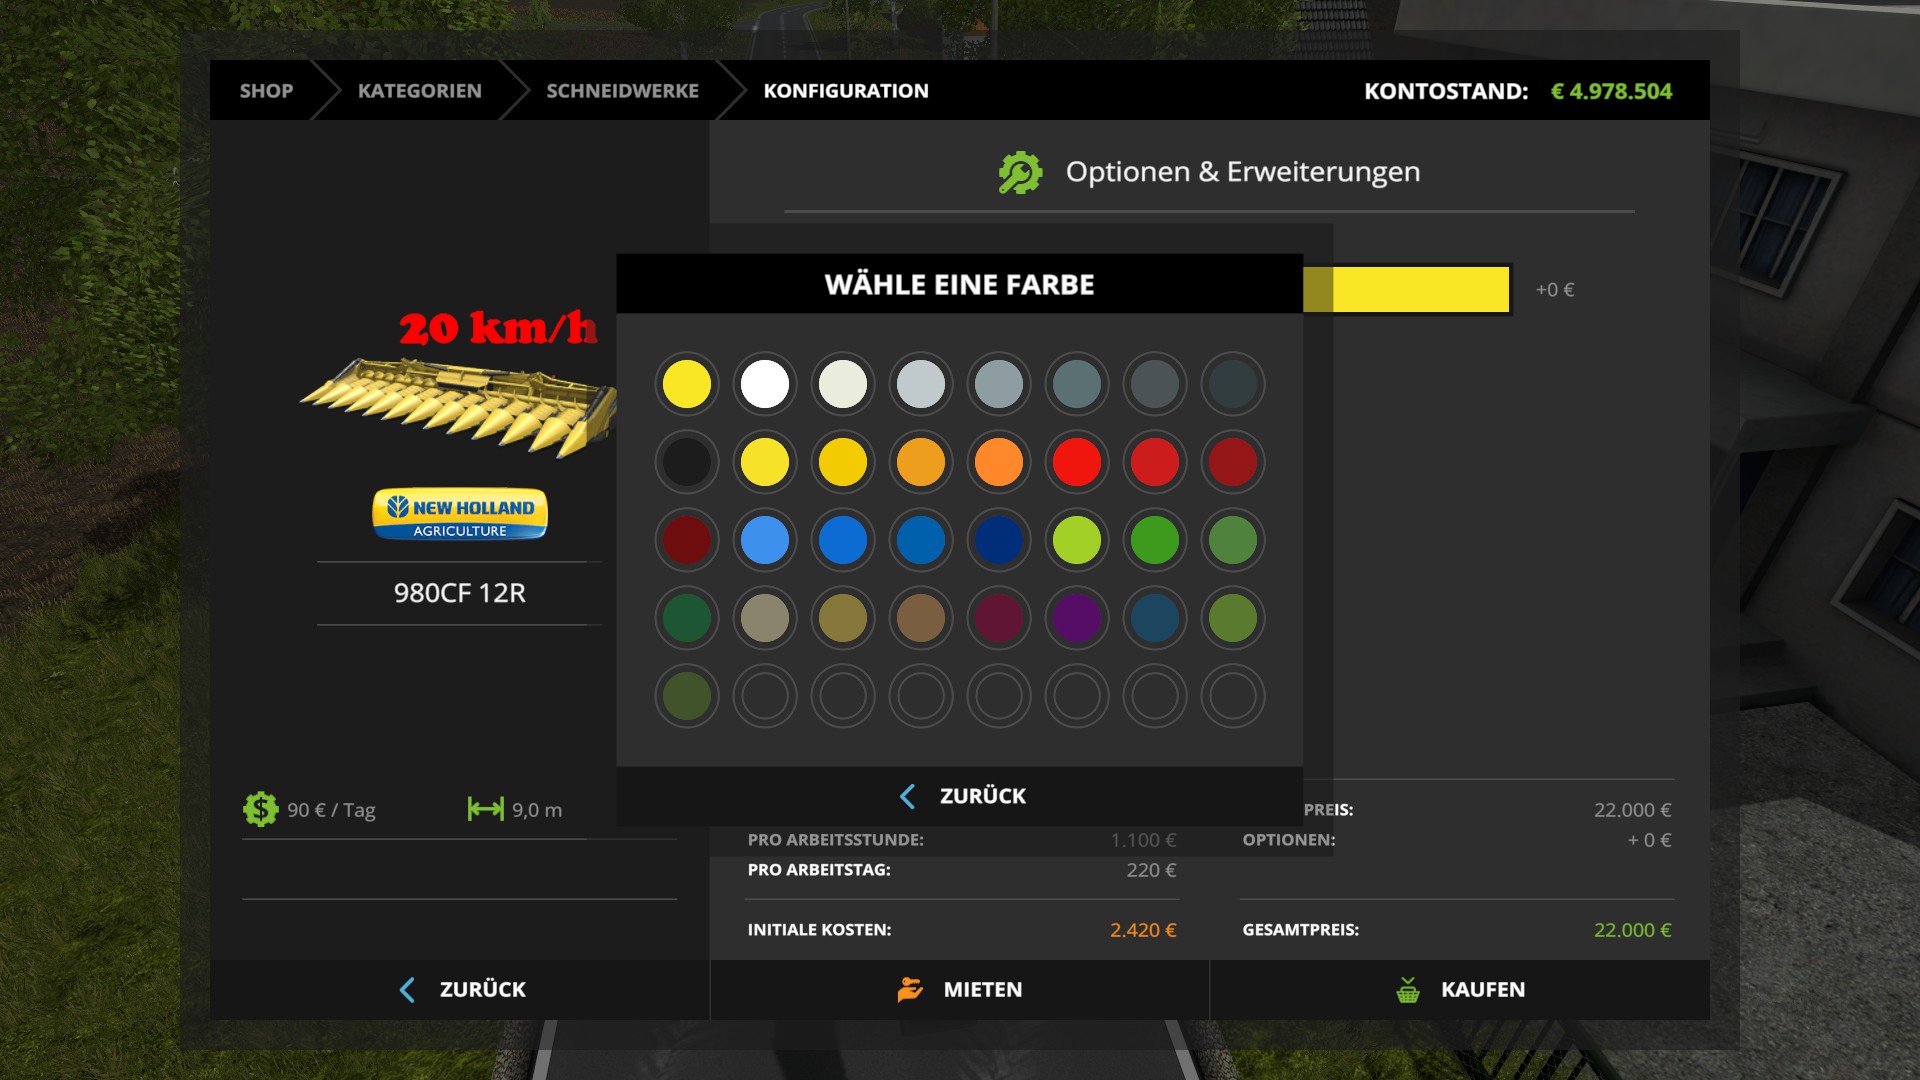Image resolution: width=1920 pixels, height=1080 pixels.
Task: Choose the lime green color swatch
Action: pyautogui.click(x=1077, y=540)
